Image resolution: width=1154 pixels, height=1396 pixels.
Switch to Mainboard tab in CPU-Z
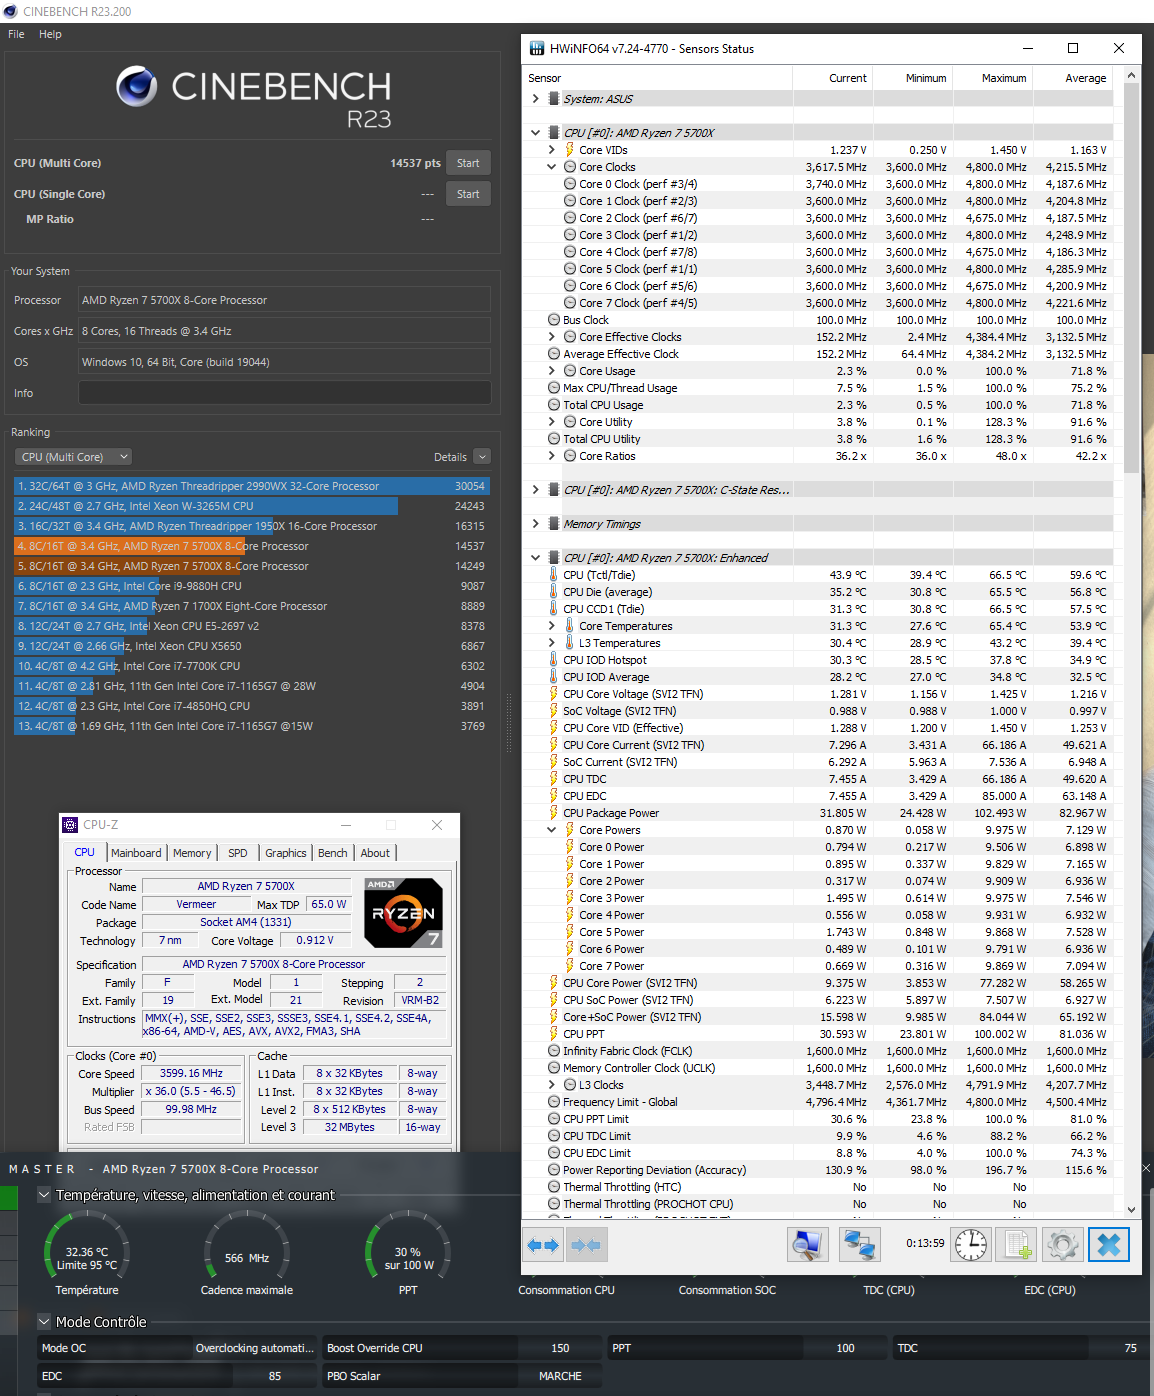[x=136, y=853]
